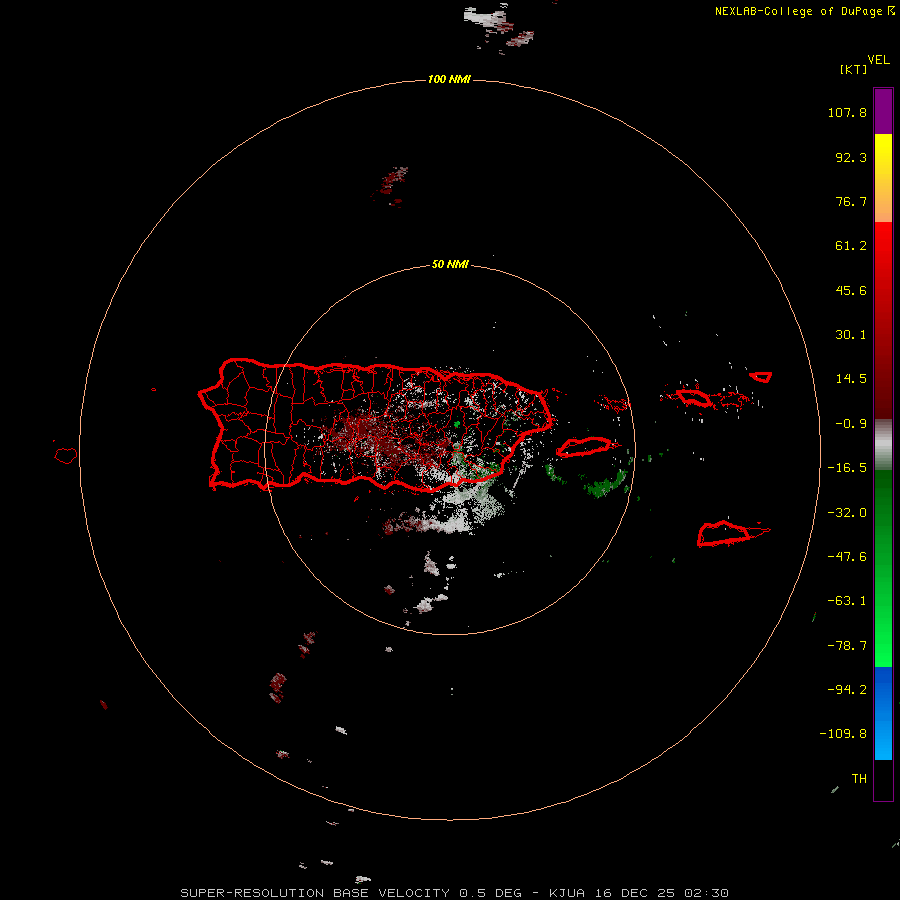
Task: Click the -32.0 scale value
Action: pos(847,513)
